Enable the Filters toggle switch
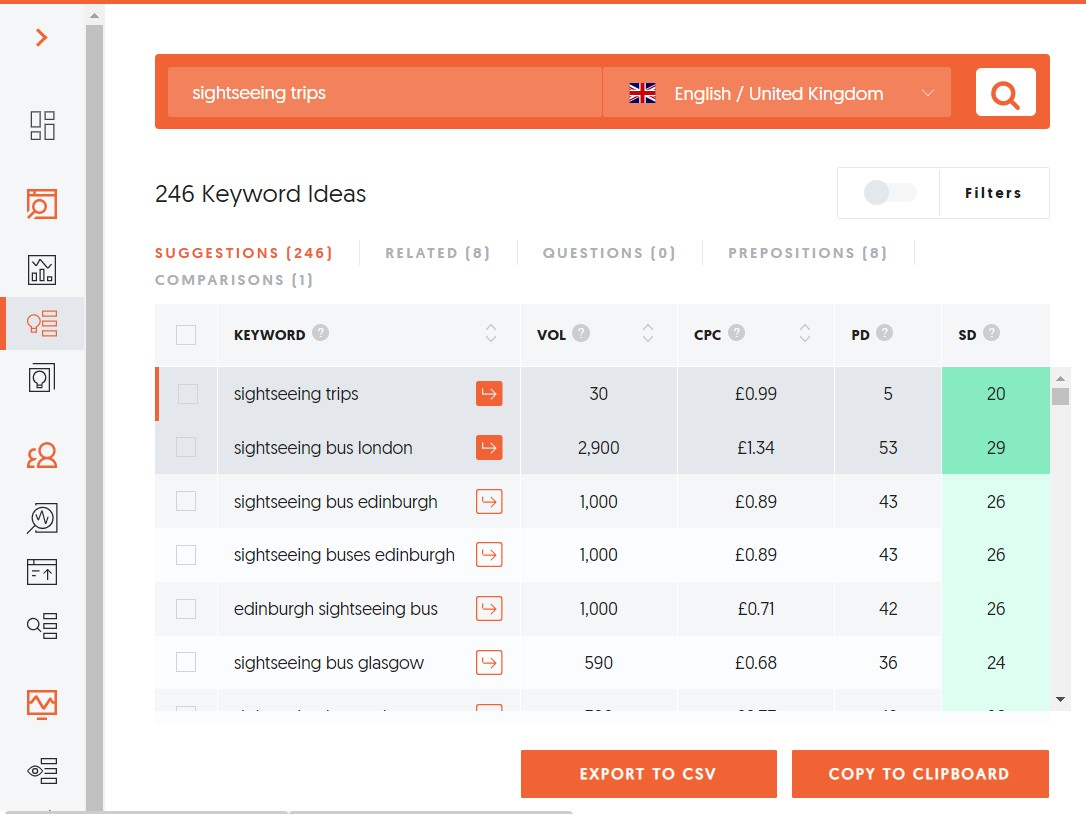The image size is (1086, 814). (888, 192)
